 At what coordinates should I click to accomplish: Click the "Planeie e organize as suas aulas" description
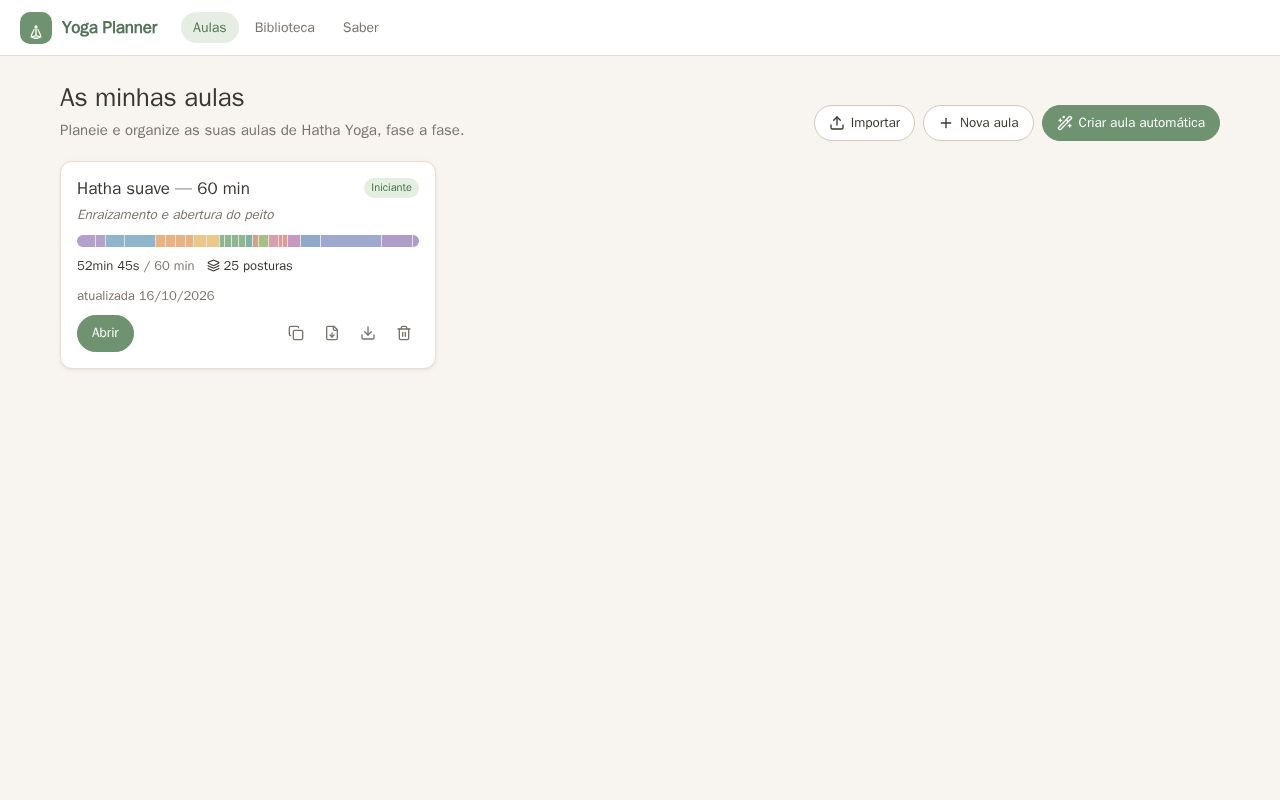click(262, 130)
